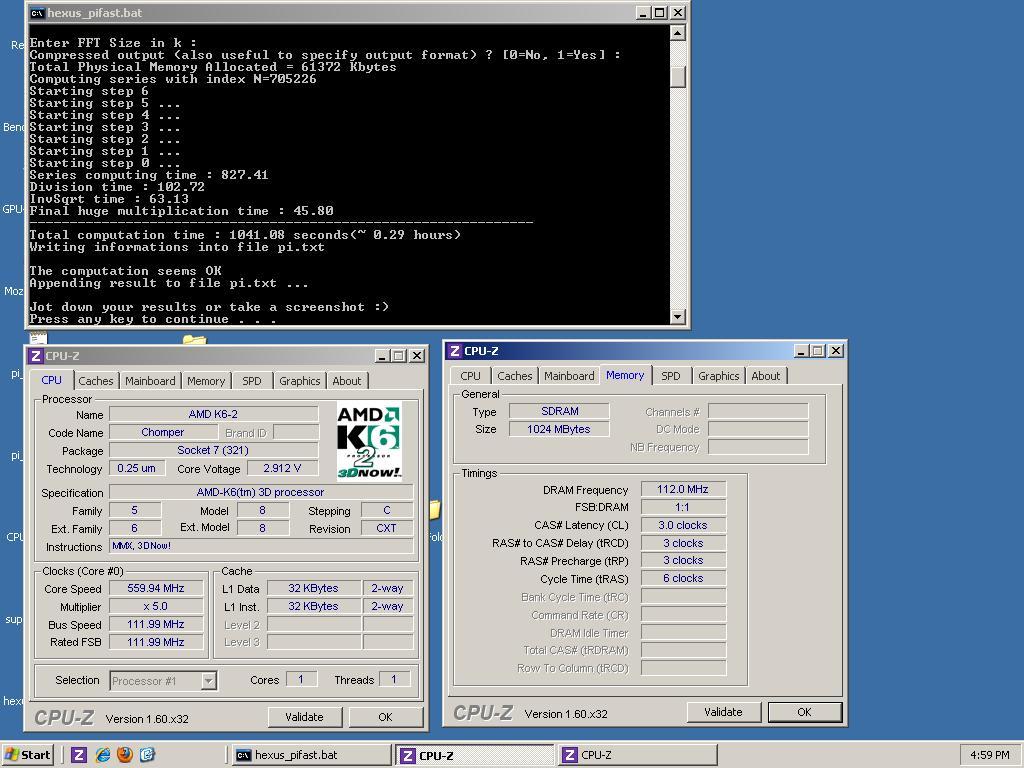
Task: Click the CXT revision value
Action: point(387,528)
